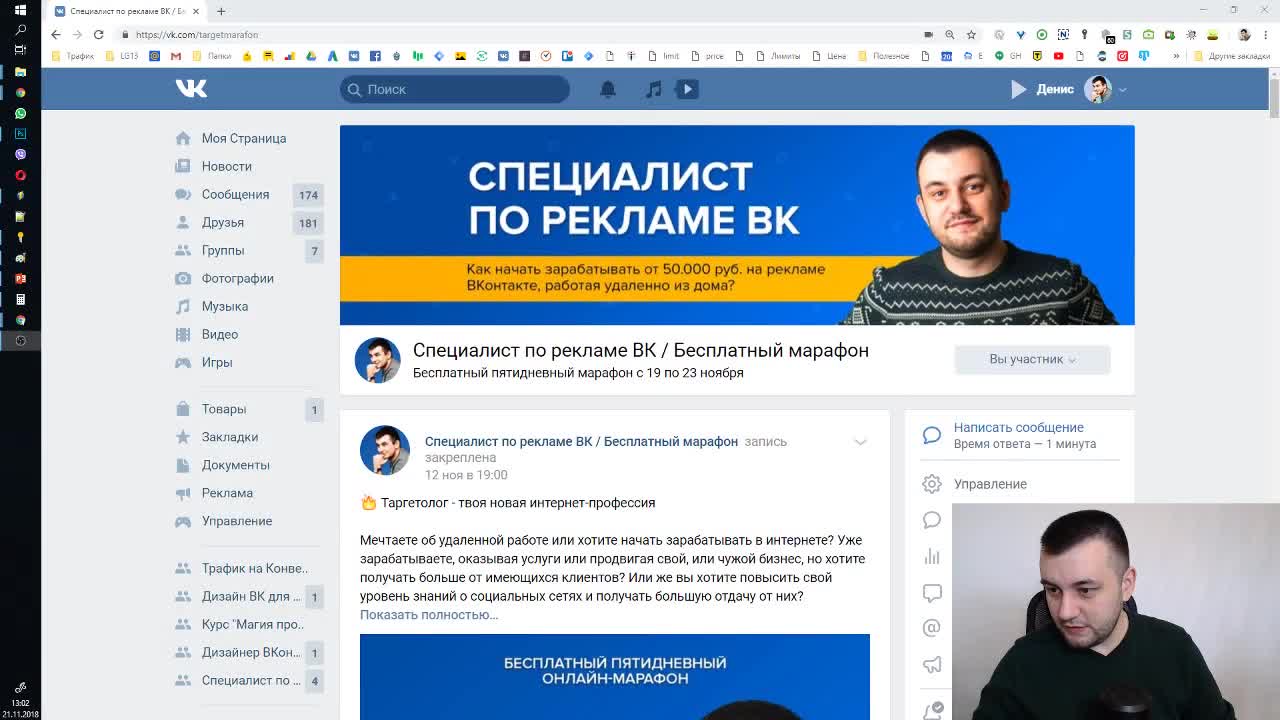Open Управление in the left sidebar

click(x=237, y=521)
